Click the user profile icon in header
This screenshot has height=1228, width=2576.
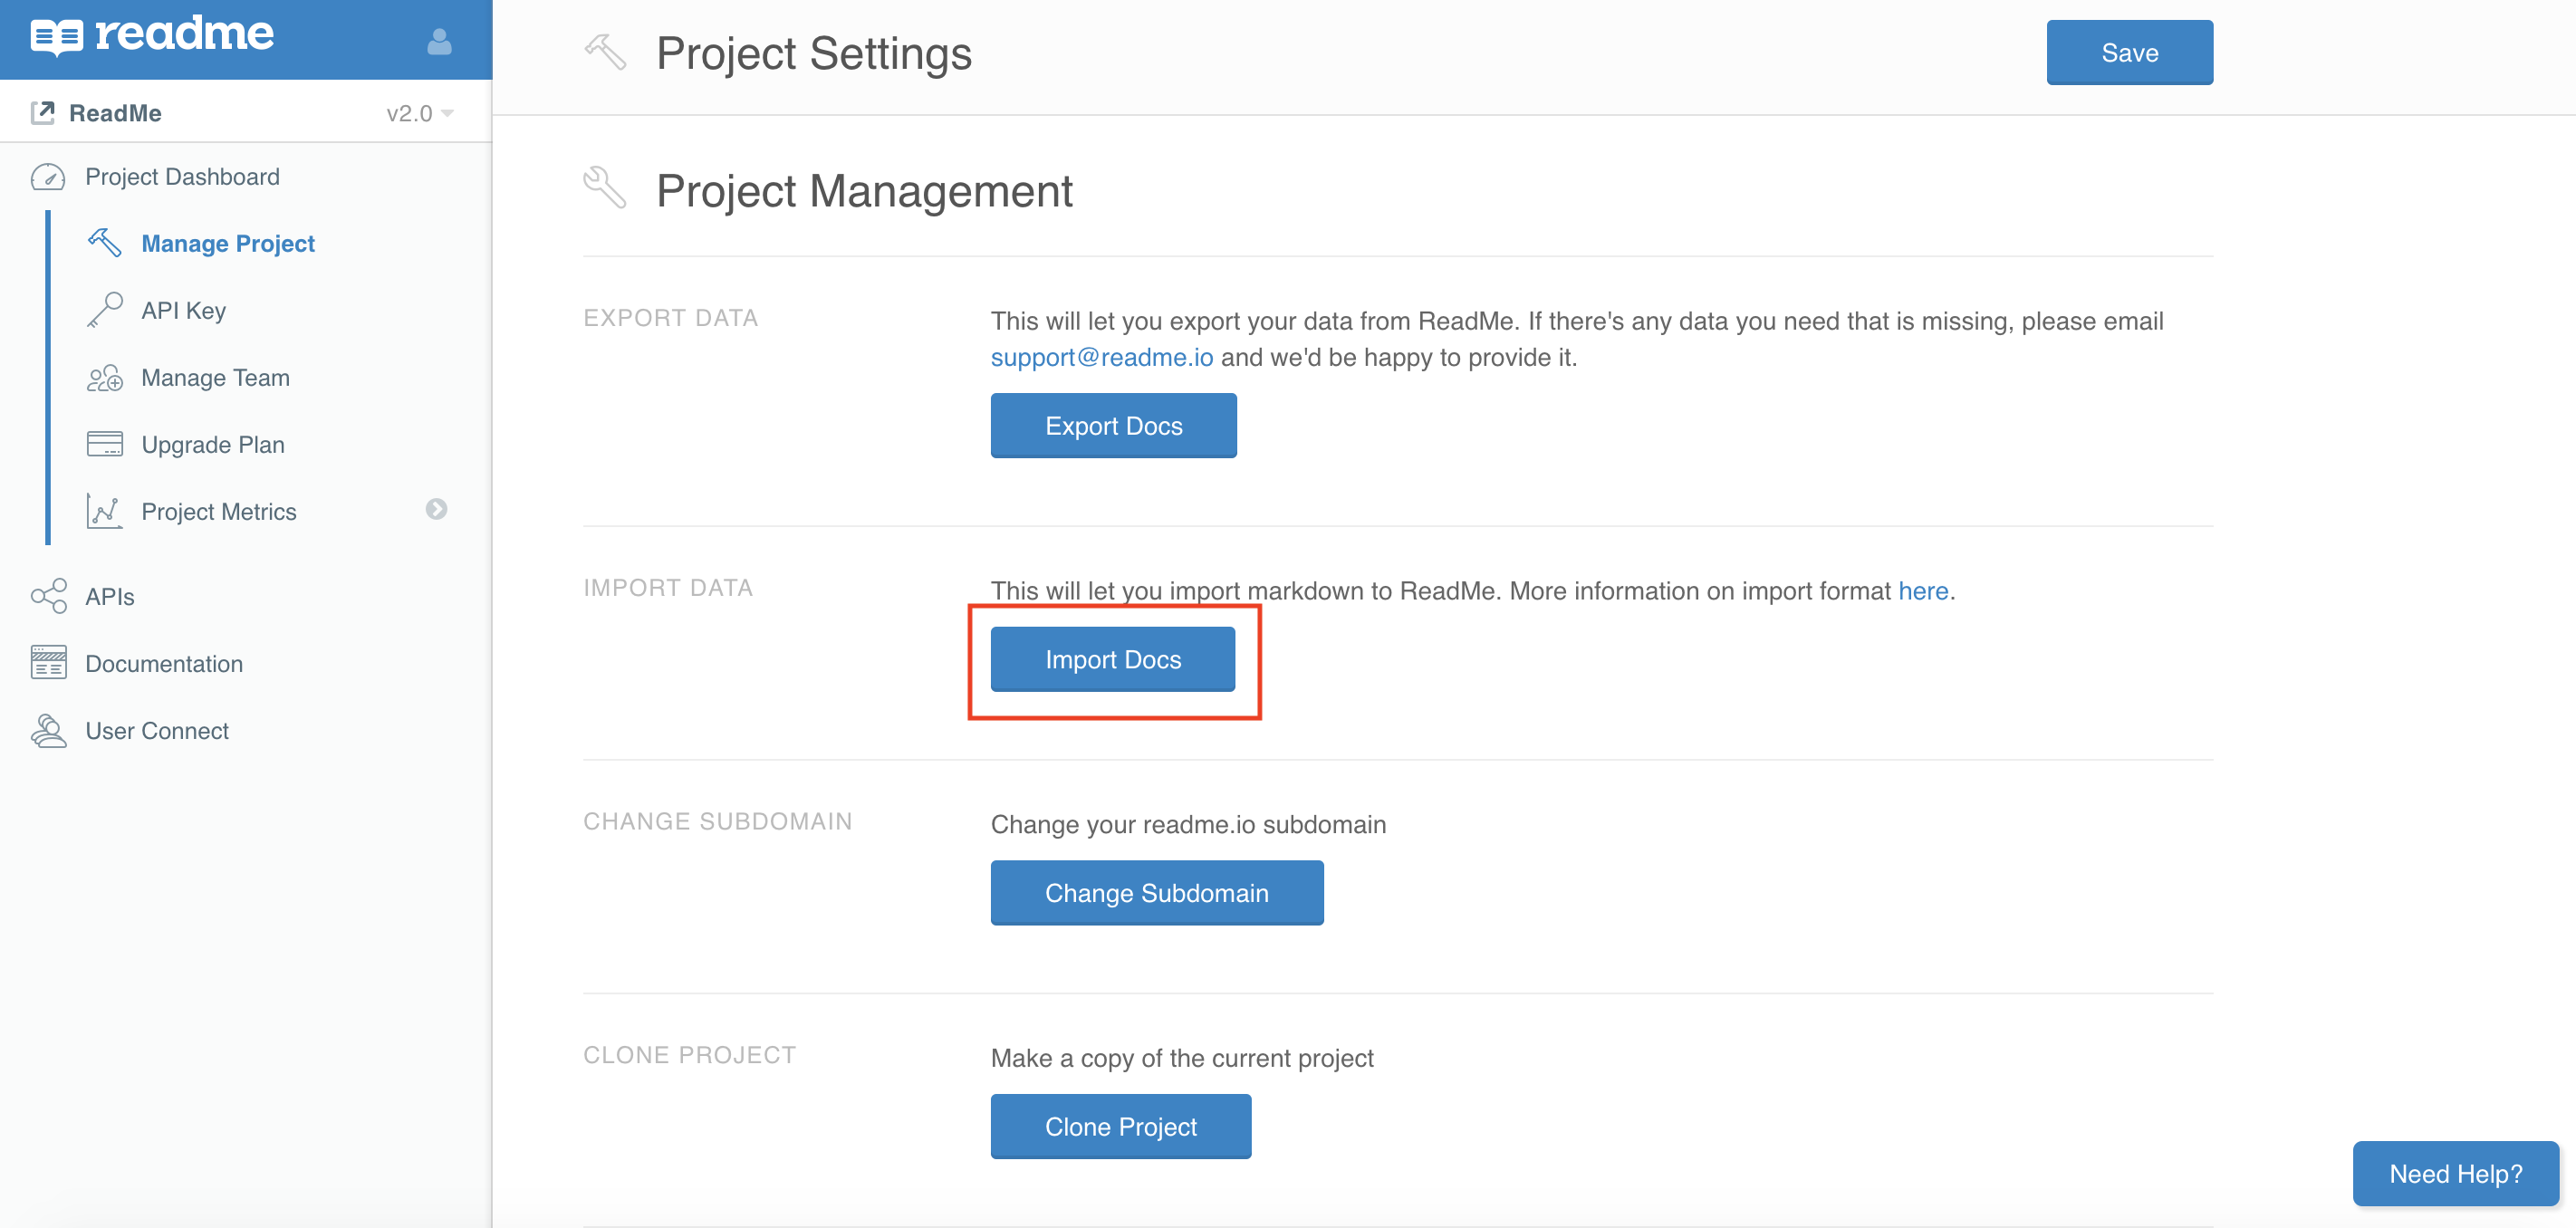tap(439, 41)
